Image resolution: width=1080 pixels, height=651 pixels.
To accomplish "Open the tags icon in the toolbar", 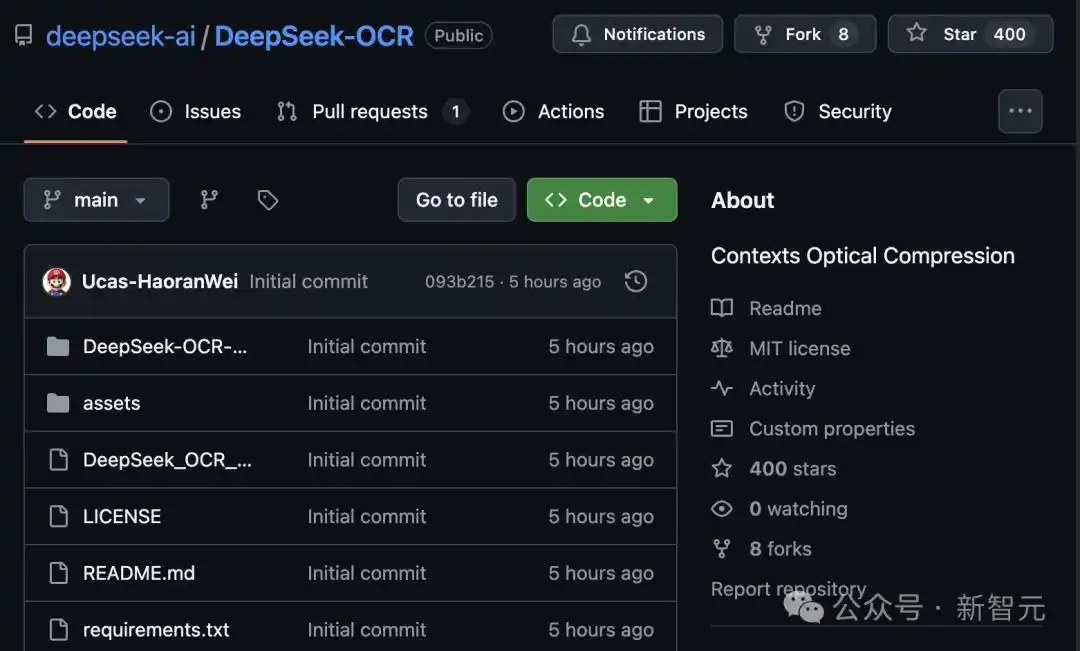I will point(267,199).
